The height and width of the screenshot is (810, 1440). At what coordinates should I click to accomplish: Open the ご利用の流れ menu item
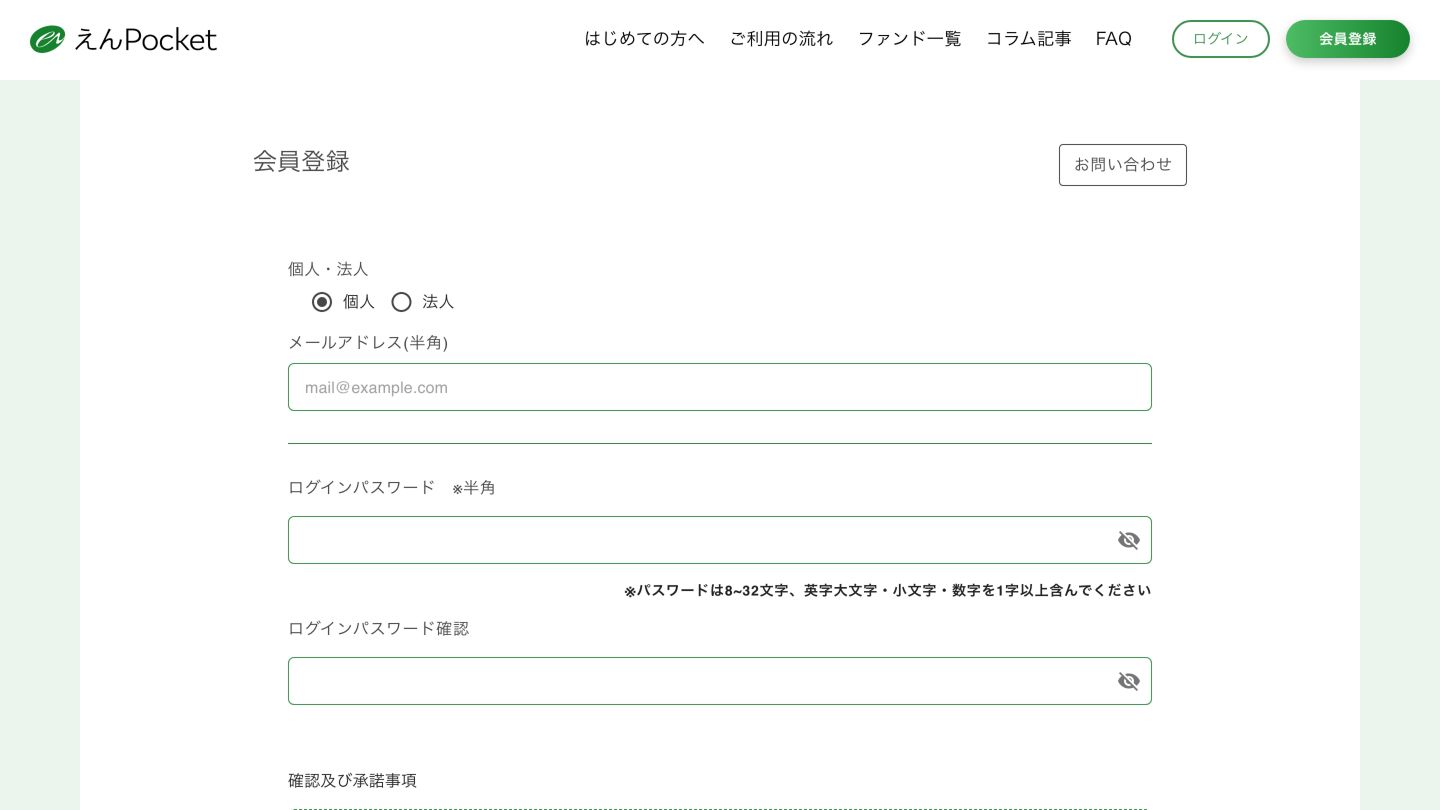click(x=781, y=39)
